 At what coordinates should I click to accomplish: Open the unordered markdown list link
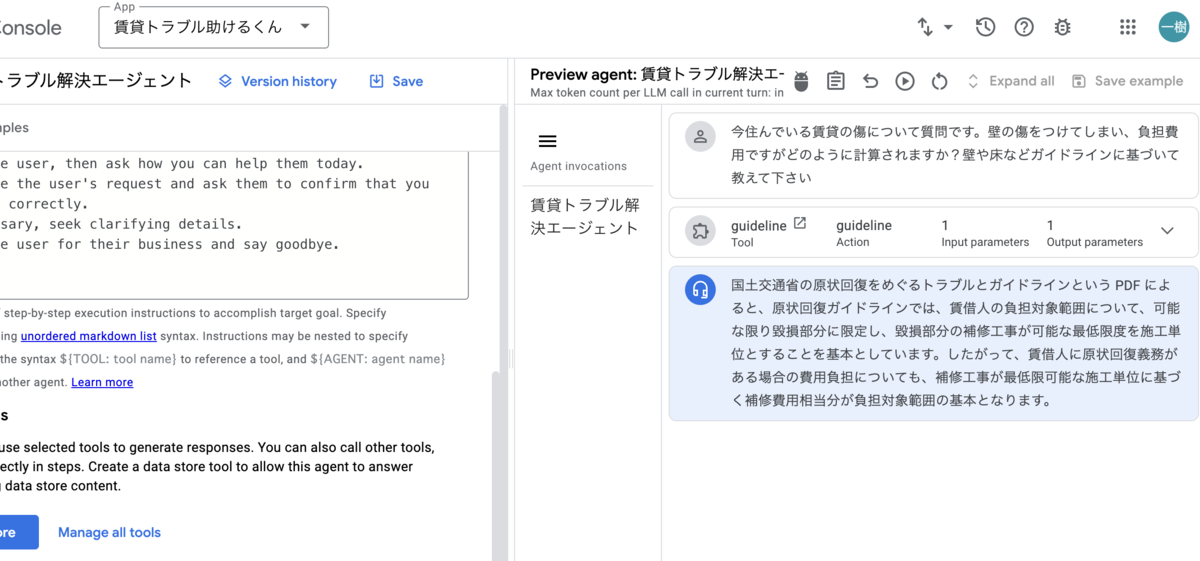point(88,336)
